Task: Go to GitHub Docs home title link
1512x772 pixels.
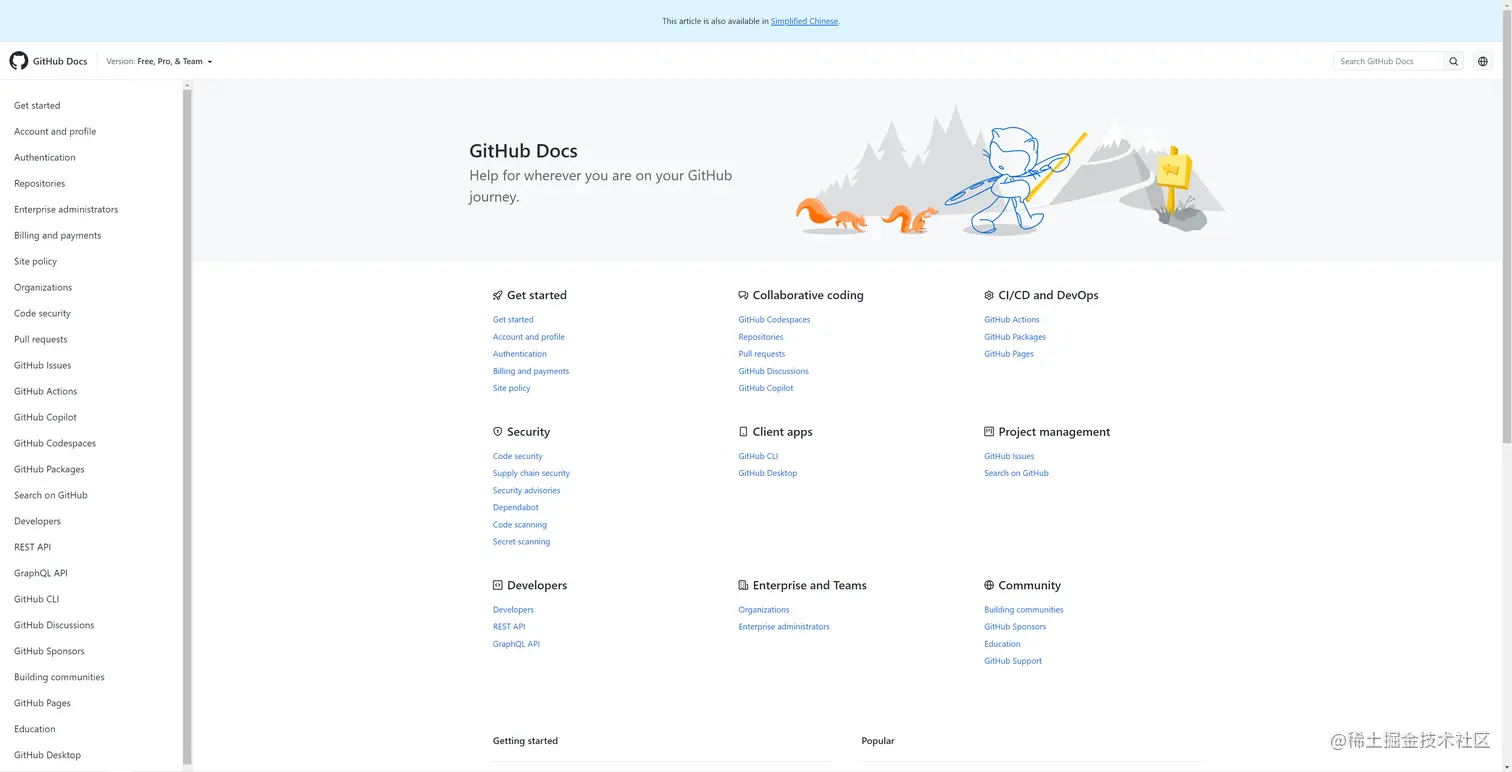Action: point(60,61)
